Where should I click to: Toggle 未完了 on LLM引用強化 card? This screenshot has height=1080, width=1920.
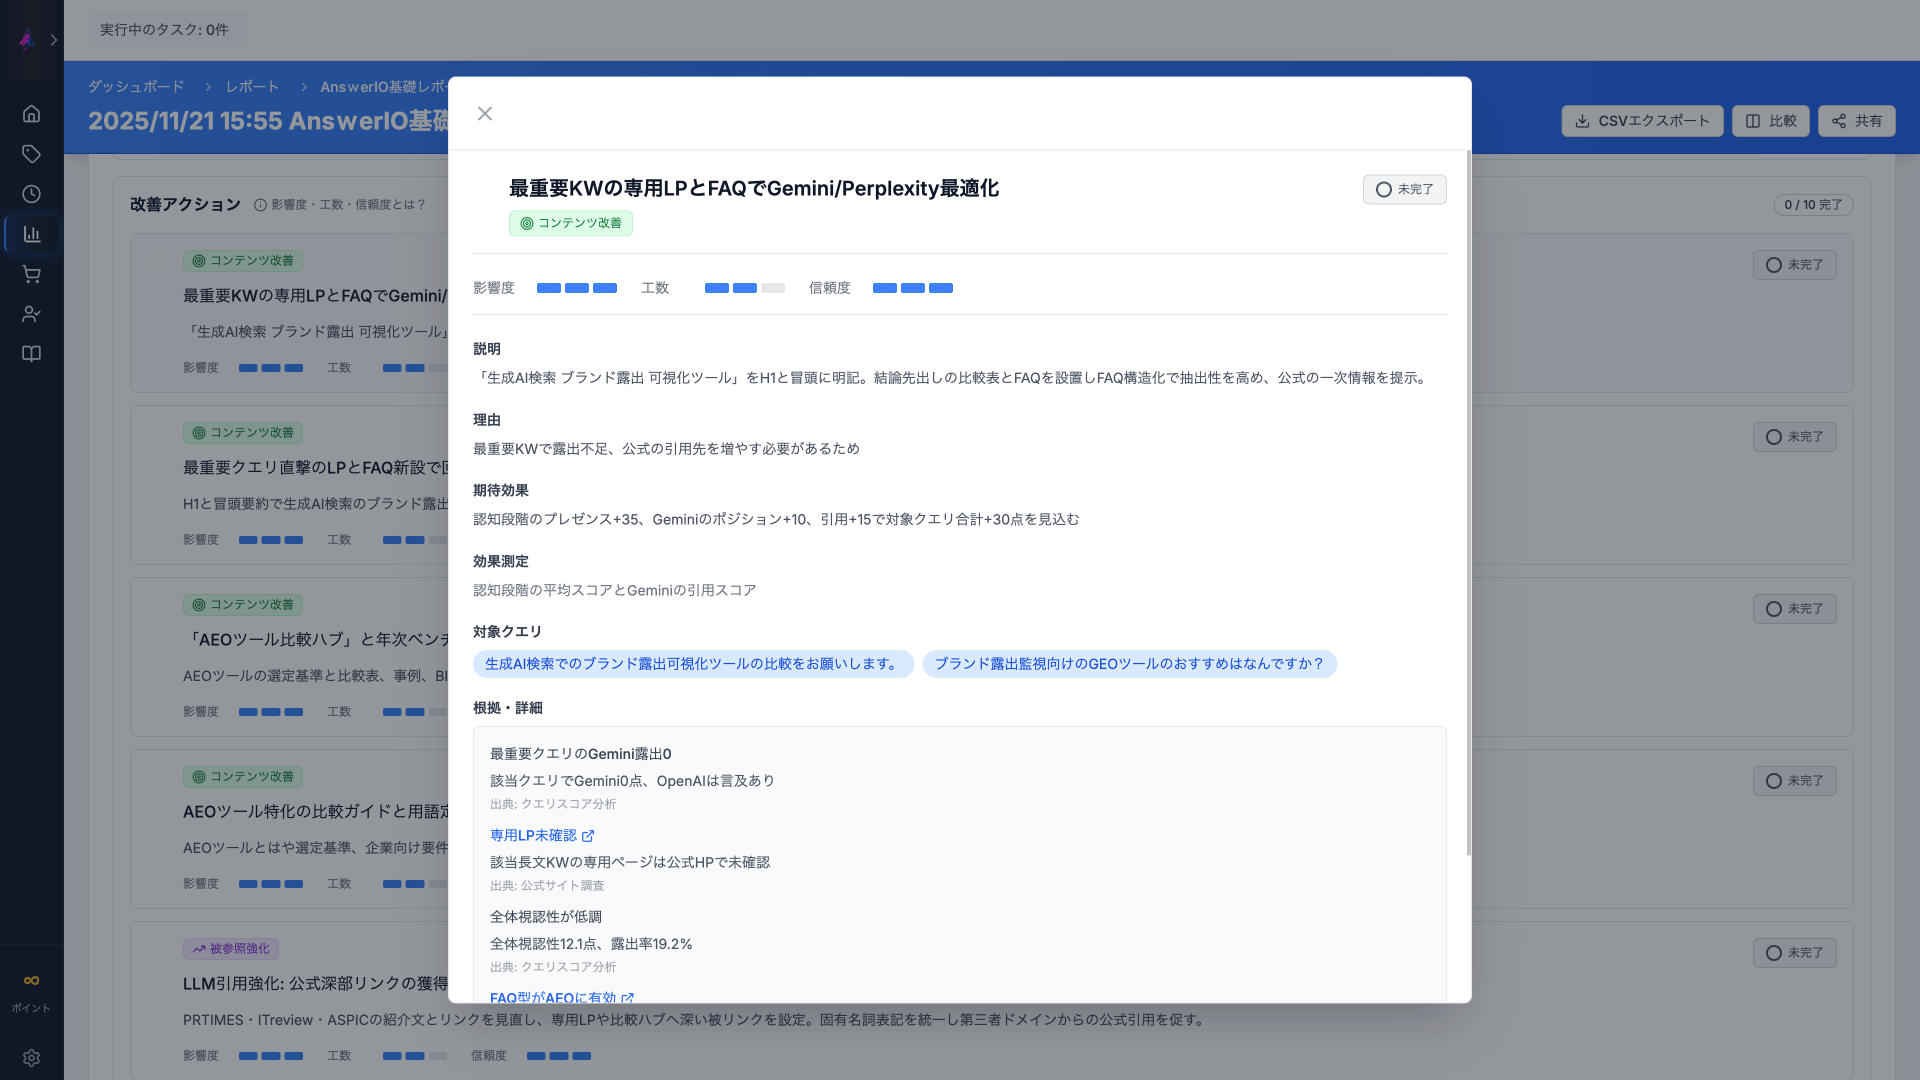pyautogui.click(x=1794, y=953)
